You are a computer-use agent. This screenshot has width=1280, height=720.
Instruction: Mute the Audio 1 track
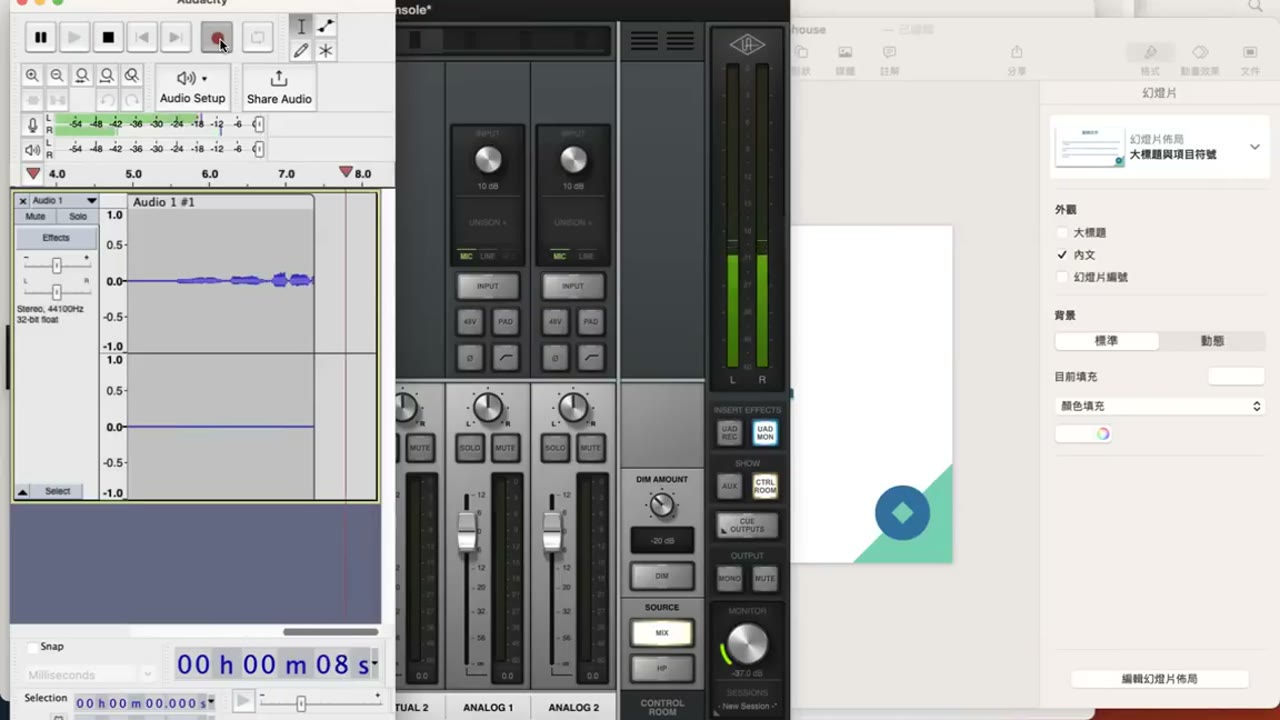36,217
